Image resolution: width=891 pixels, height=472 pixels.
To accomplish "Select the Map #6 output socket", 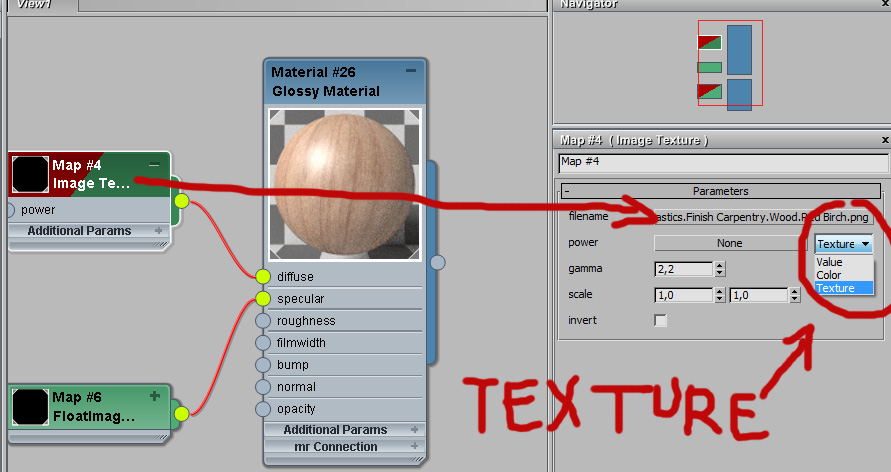I will click(x=181, y=413).
